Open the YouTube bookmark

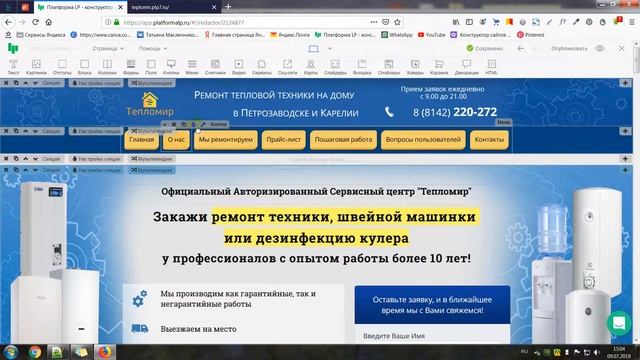coord(431,35)
